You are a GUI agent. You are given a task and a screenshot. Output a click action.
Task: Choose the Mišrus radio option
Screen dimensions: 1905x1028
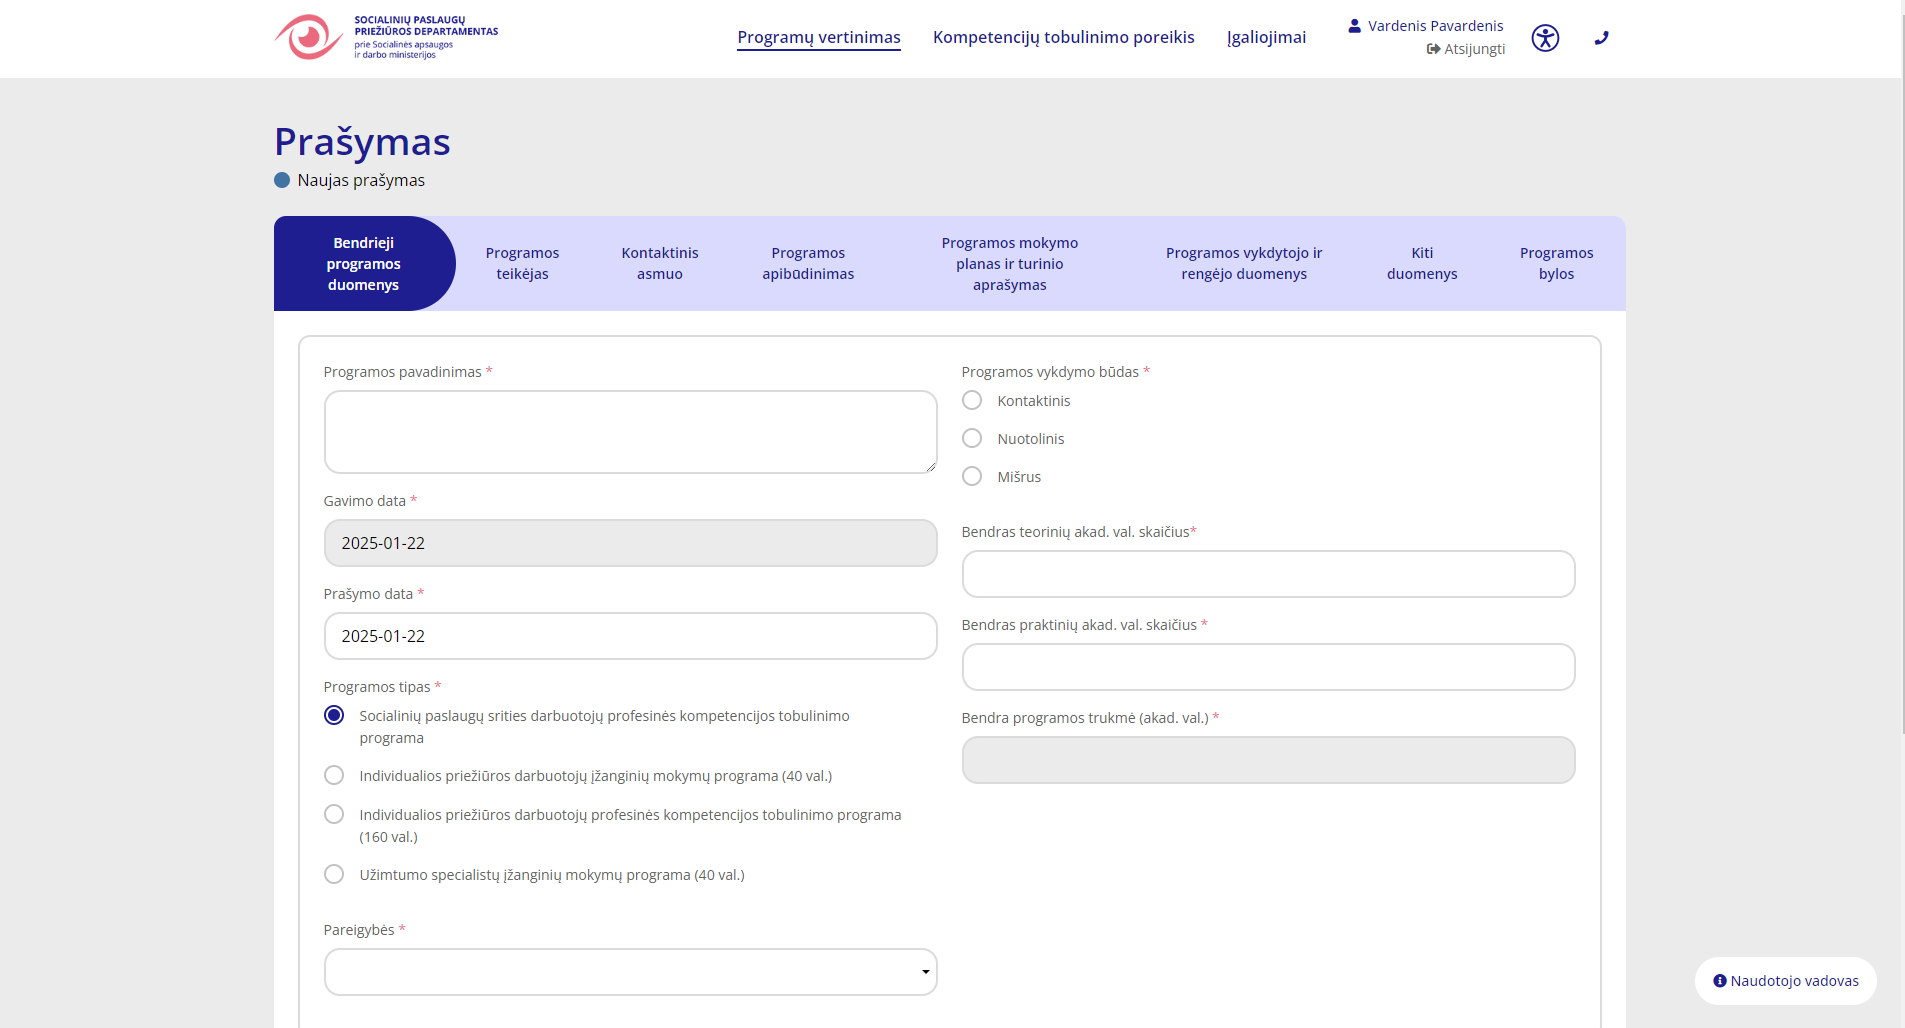[x=972, y=476]
